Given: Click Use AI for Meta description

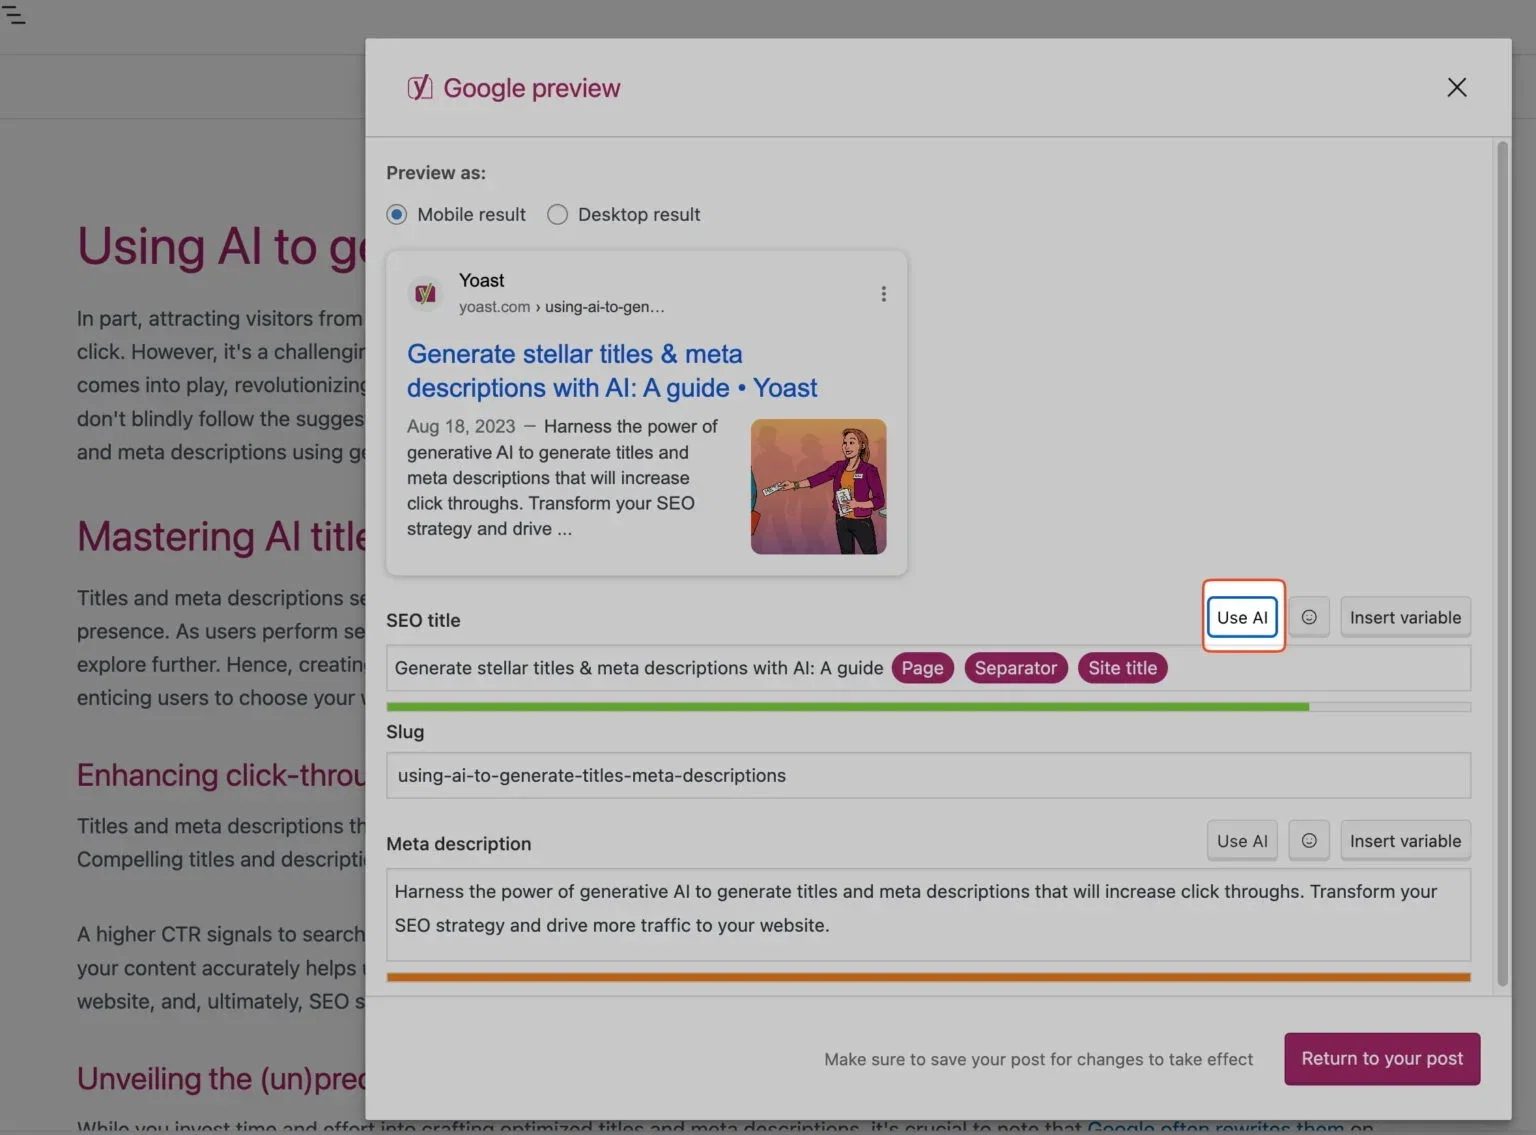Looking at the screenshot, I should pos(1242,841).
